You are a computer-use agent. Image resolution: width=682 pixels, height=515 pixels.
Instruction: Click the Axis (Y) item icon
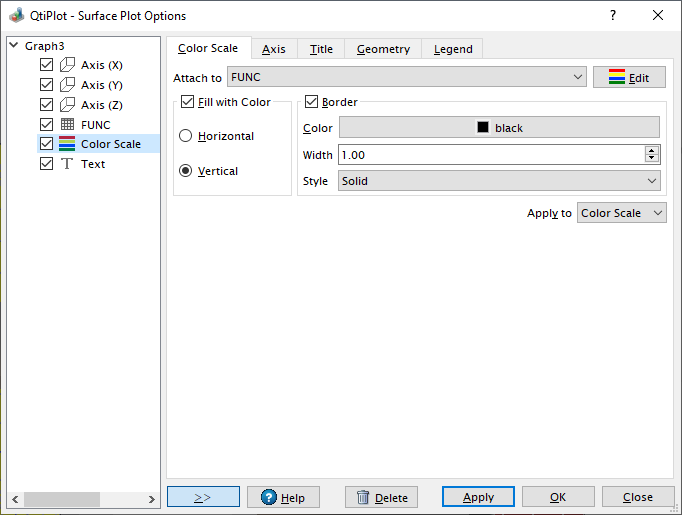[67, 85]
